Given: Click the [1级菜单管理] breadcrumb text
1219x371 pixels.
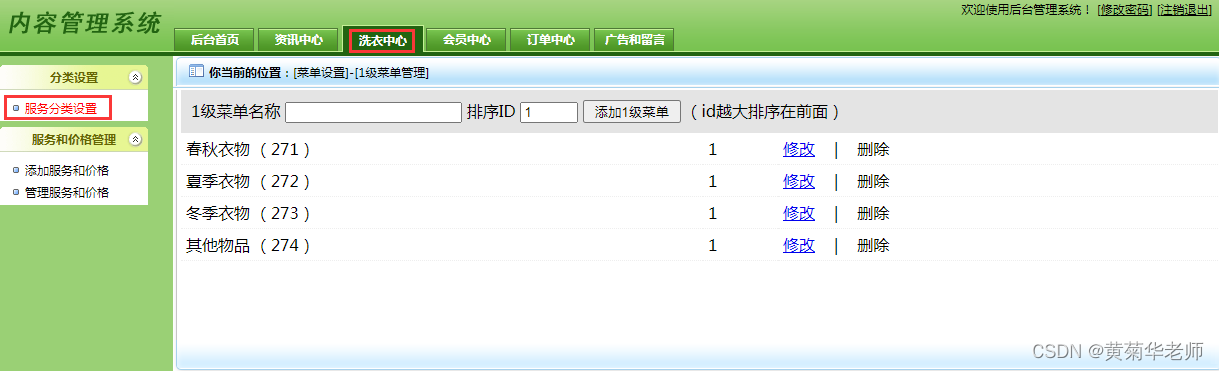Looking at the screenshot, I should click(392, 73).
